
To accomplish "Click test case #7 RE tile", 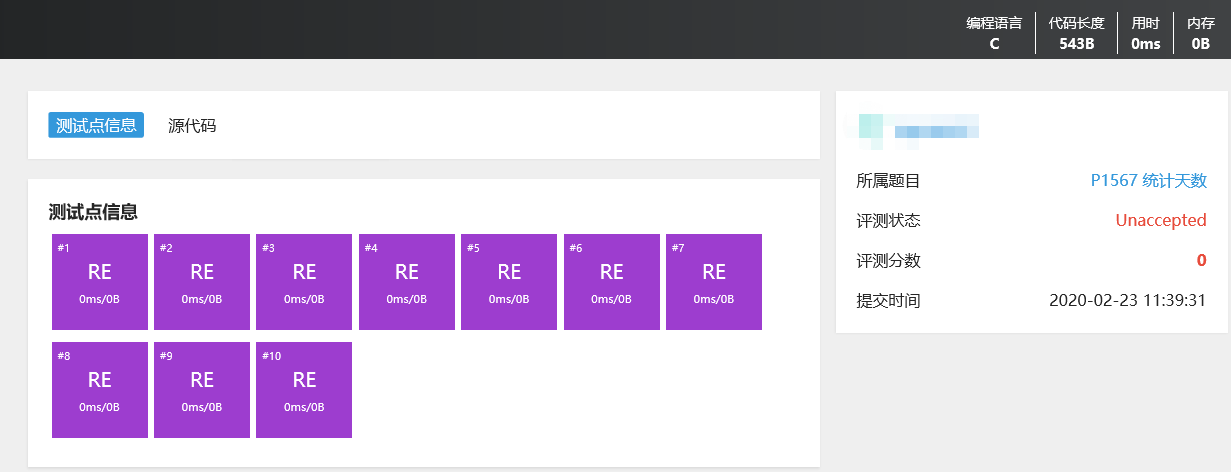I will click(714, 282).
